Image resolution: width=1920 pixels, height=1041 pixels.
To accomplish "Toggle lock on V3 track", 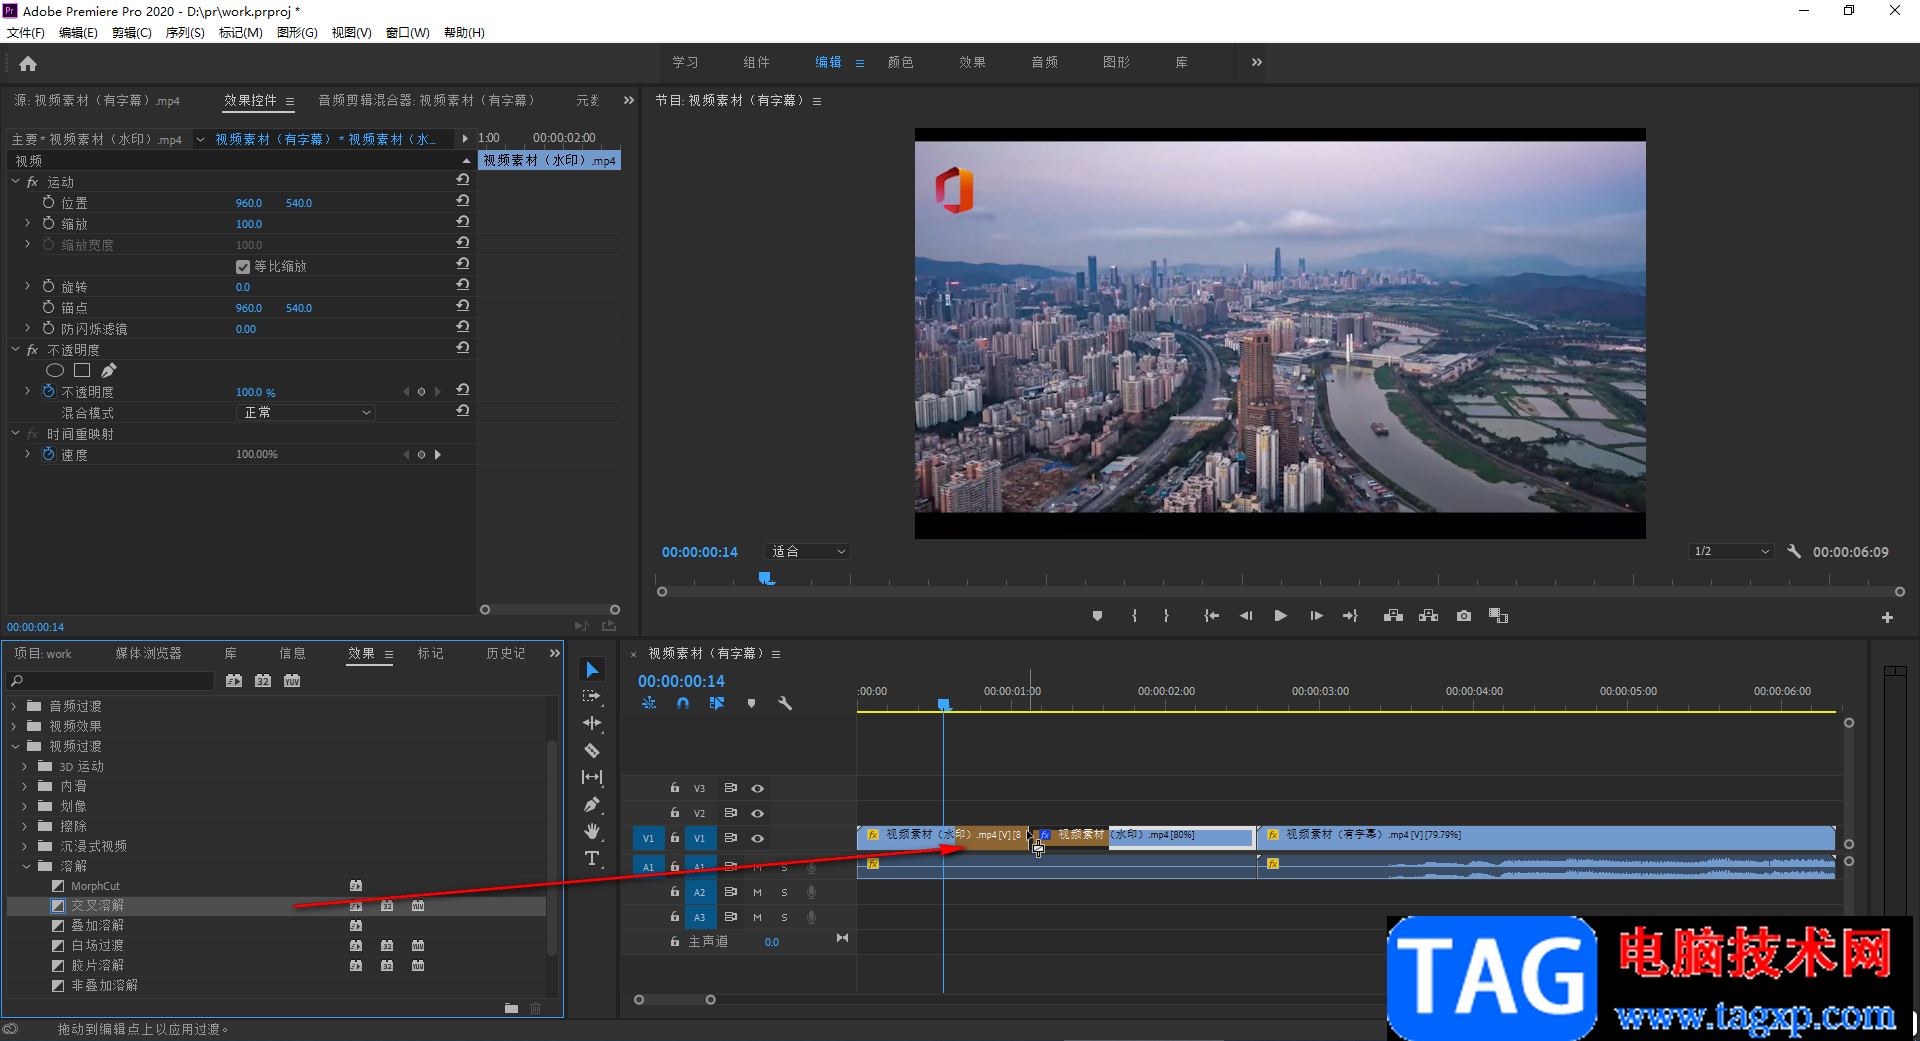I will 675,788.
